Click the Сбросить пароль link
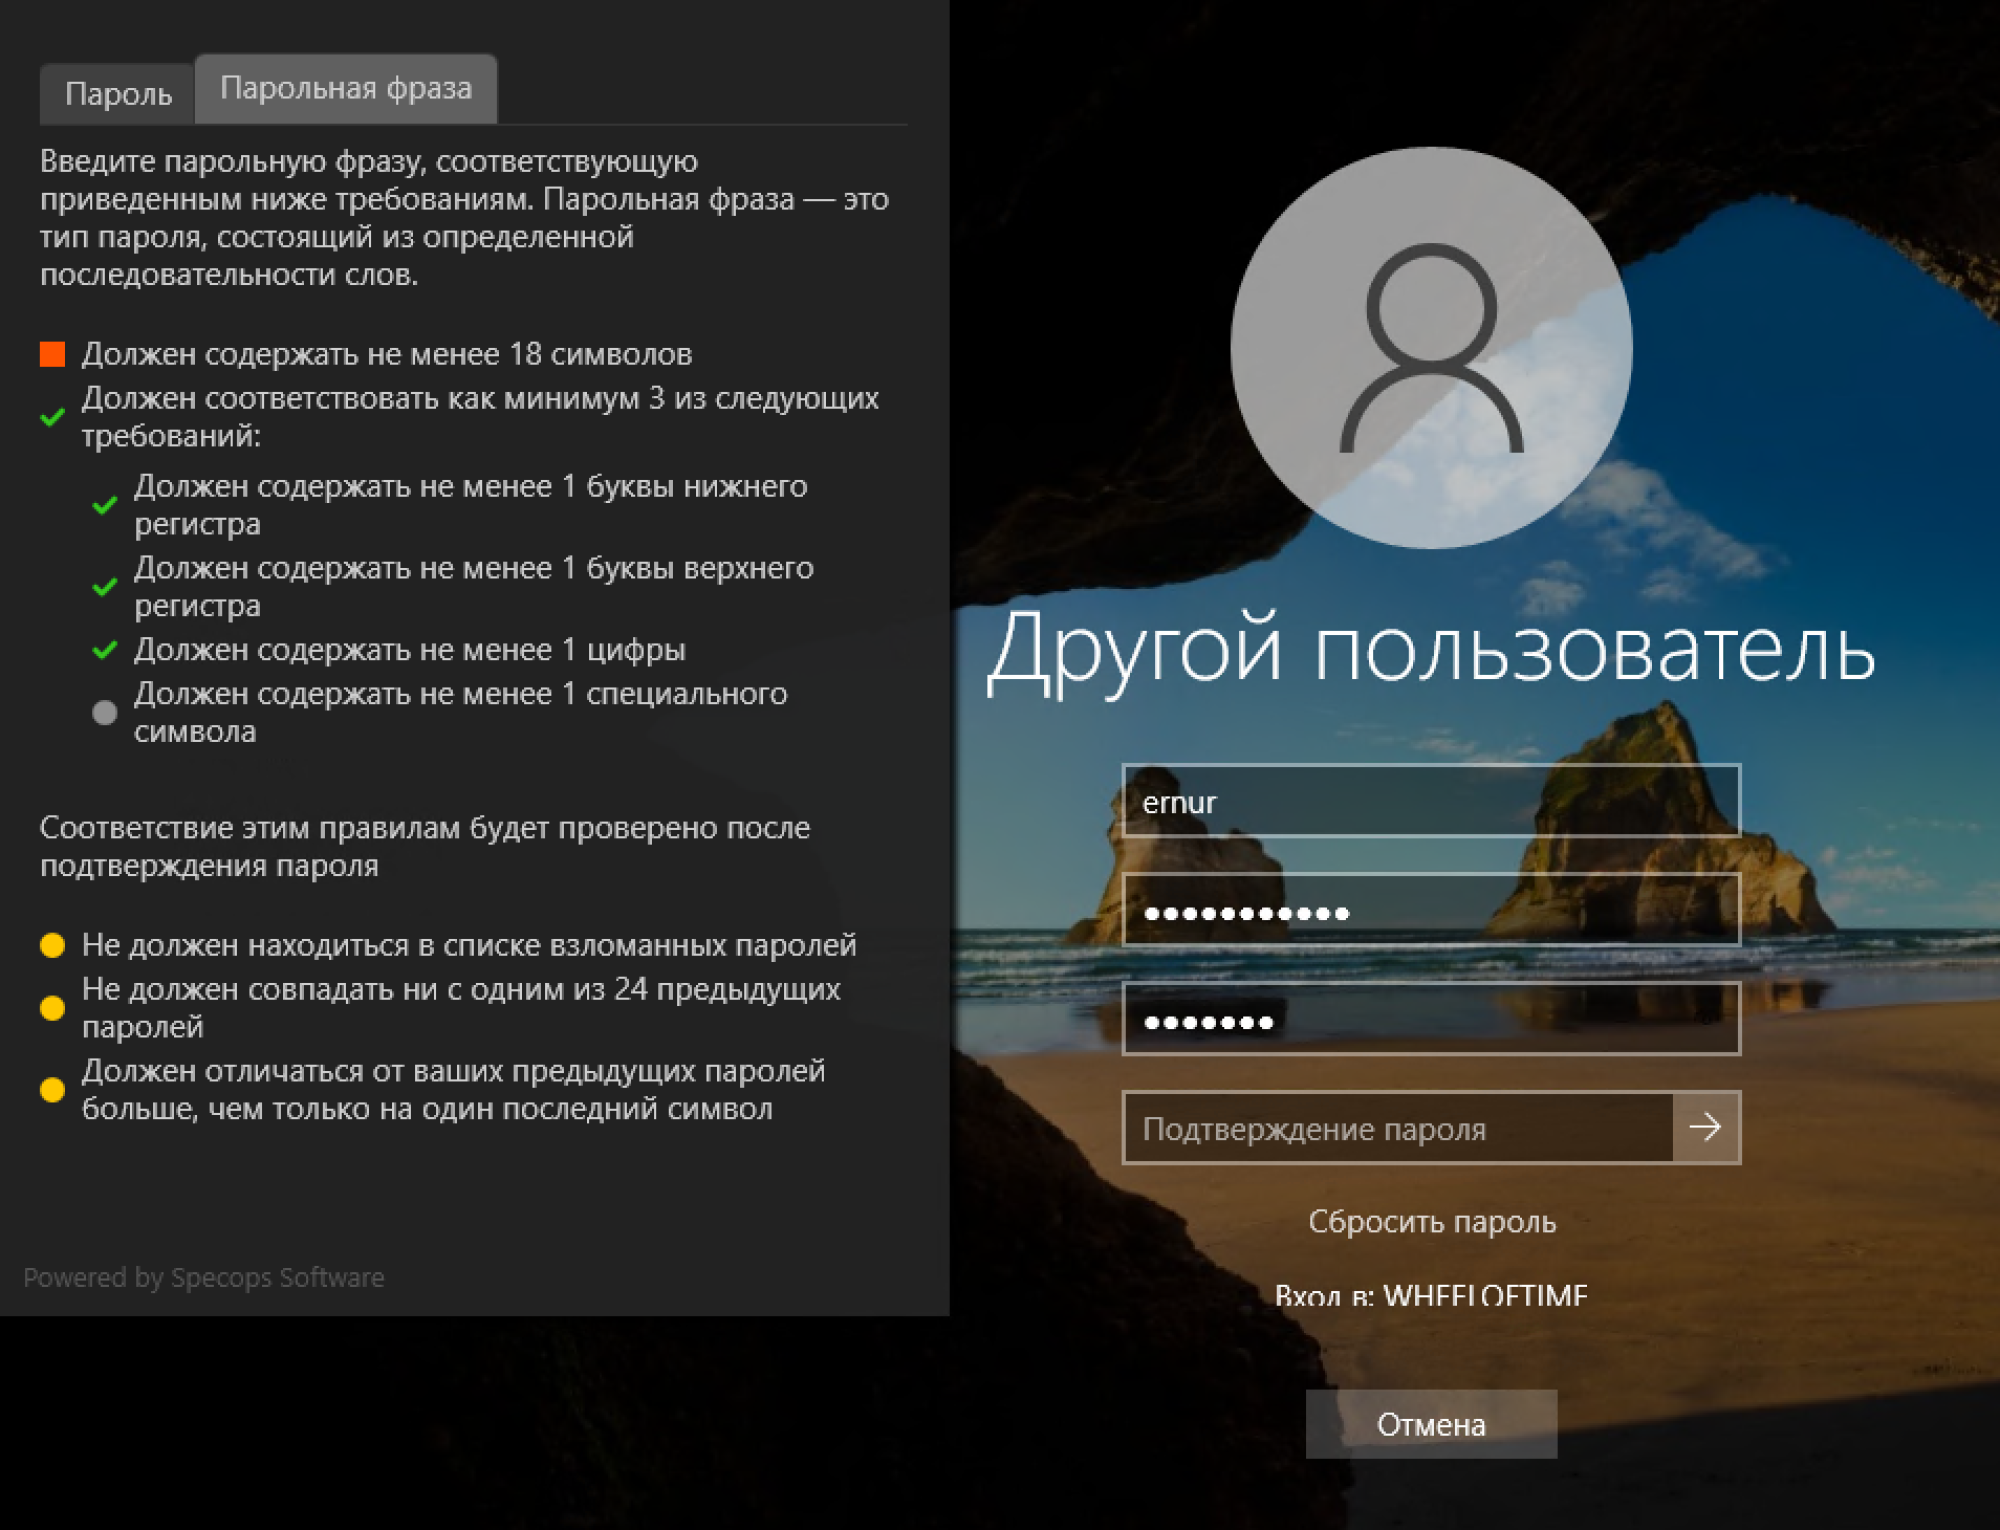Viewport: 2000px width, 1530px height. click(1431, 1222)
